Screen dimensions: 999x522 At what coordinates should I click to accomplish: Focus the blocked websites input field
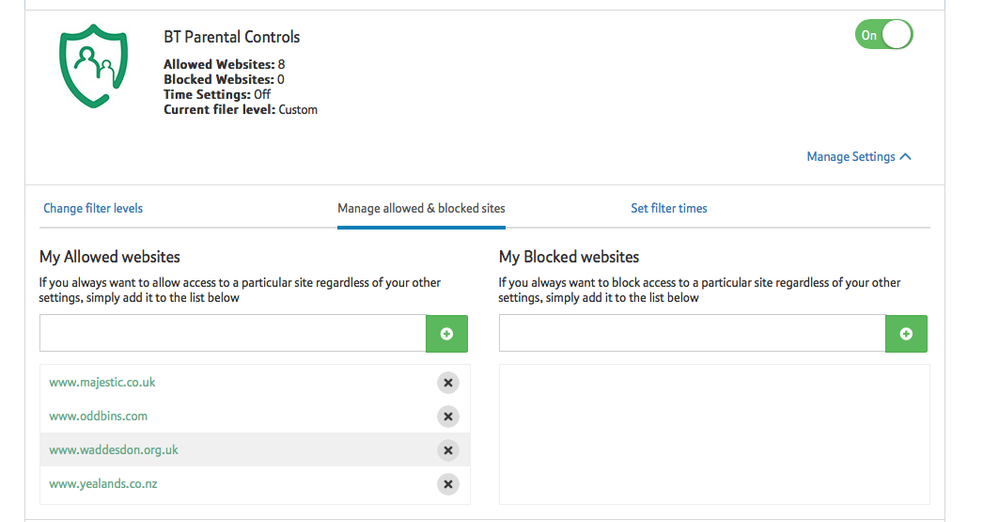[x=692, y=333]
